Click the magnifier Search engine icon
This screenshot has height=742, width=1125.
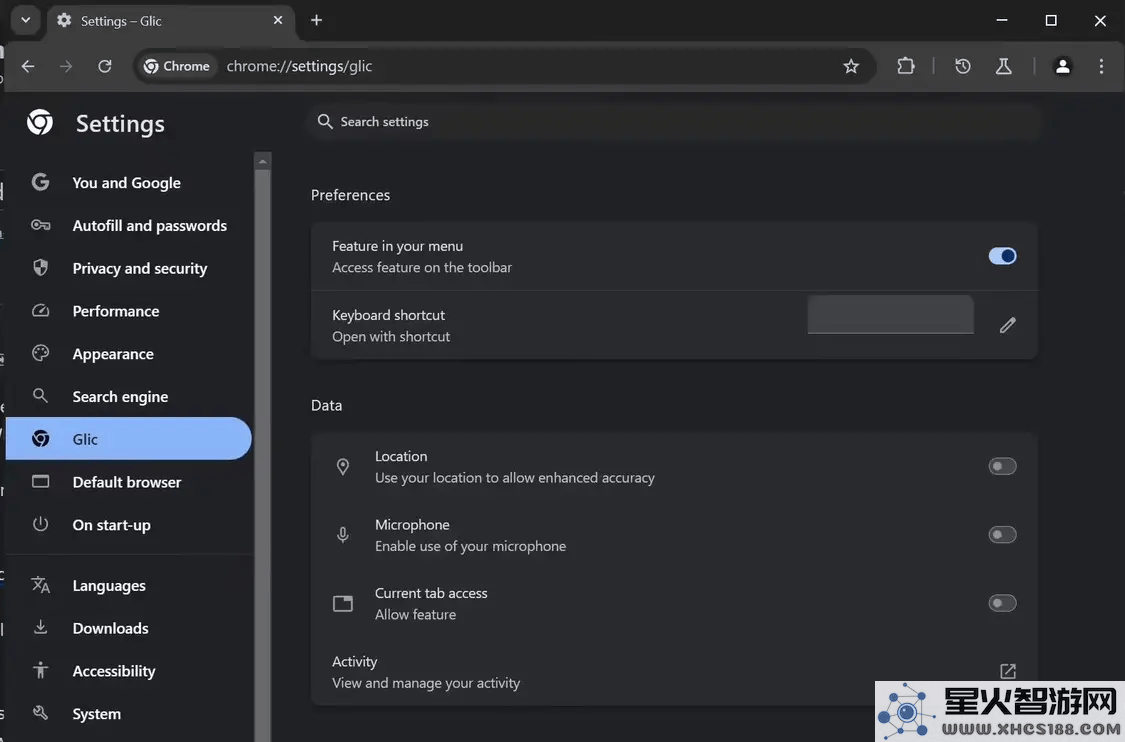pos(41,395)
